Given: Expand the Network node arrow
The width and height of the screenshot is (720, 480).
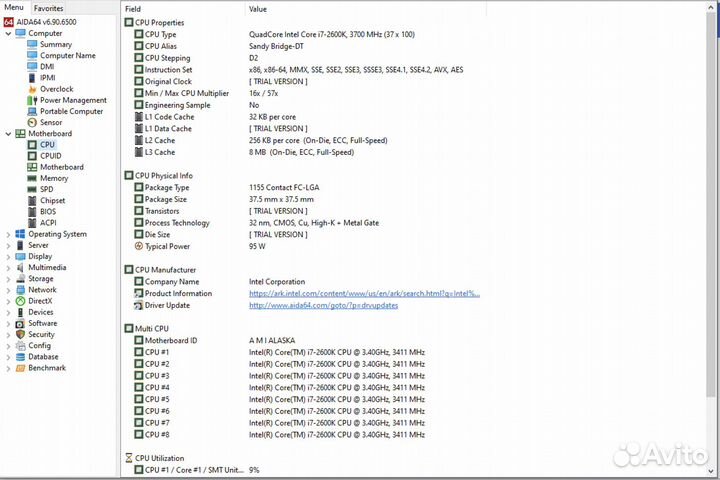Looking at the screenshot, I should (x=8, y=290).
